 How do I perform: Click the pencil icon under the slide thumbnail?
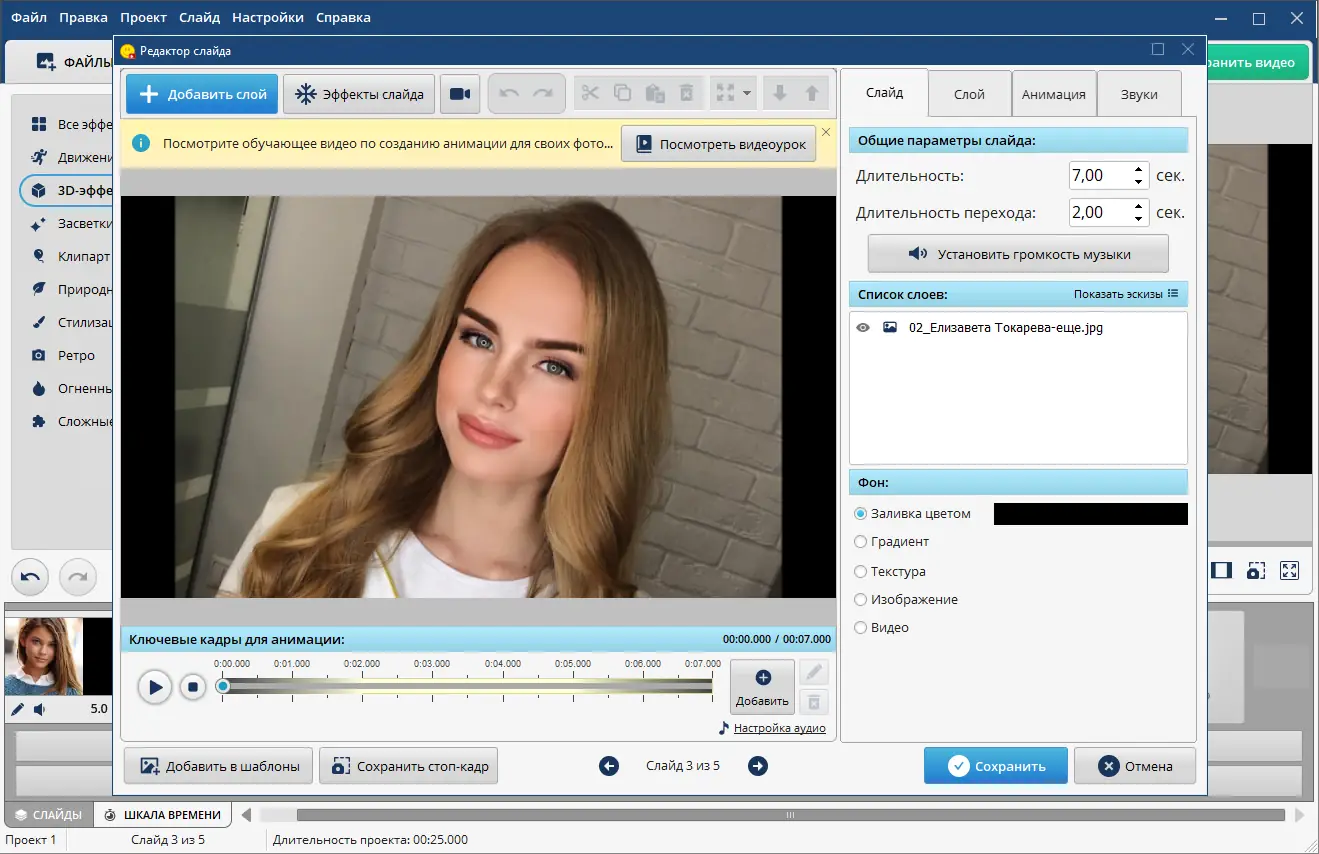tap(17, 710)
